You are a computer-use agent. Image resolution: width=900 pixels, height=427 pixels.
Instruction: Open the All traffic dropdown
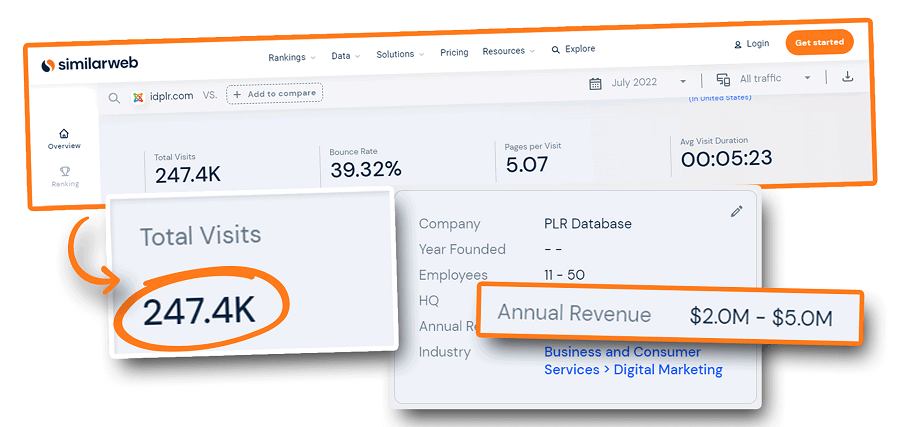(775, 79)
